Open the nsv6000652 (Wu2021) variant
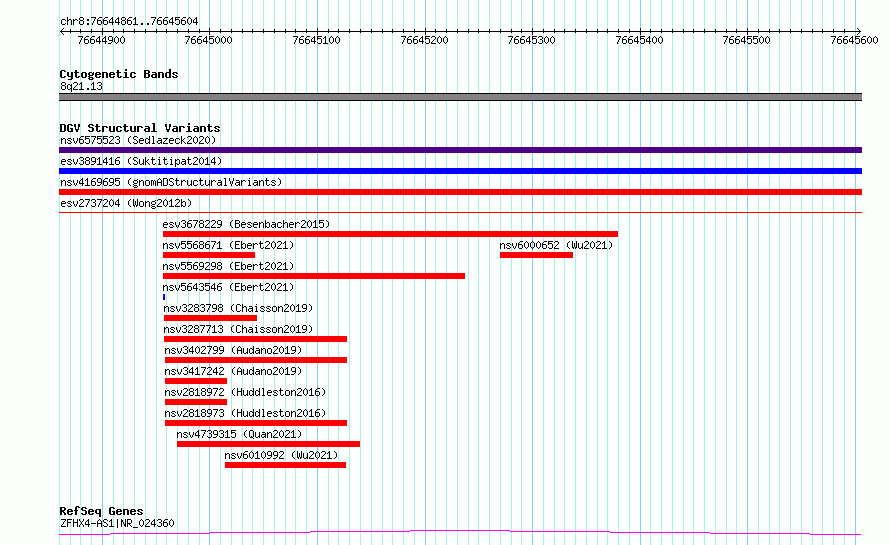Screen dimensions: 890x545 [536, 255]
